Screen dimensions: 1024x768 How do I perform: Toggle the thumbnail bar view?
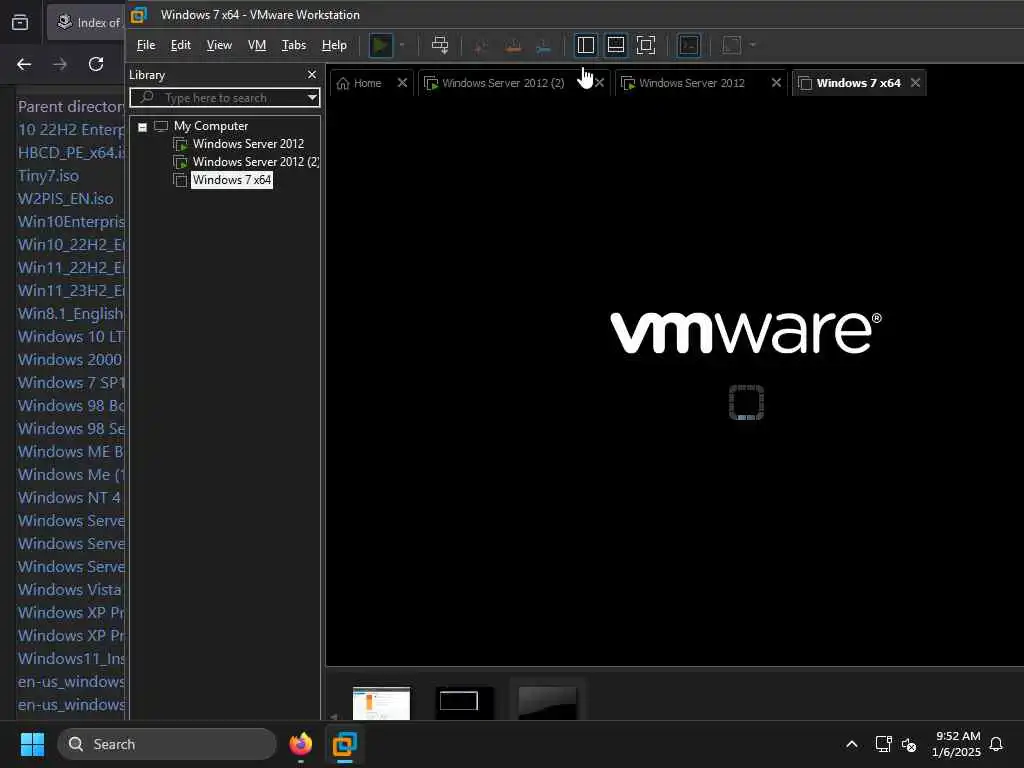pyautogui.click(x=616, y=45)
